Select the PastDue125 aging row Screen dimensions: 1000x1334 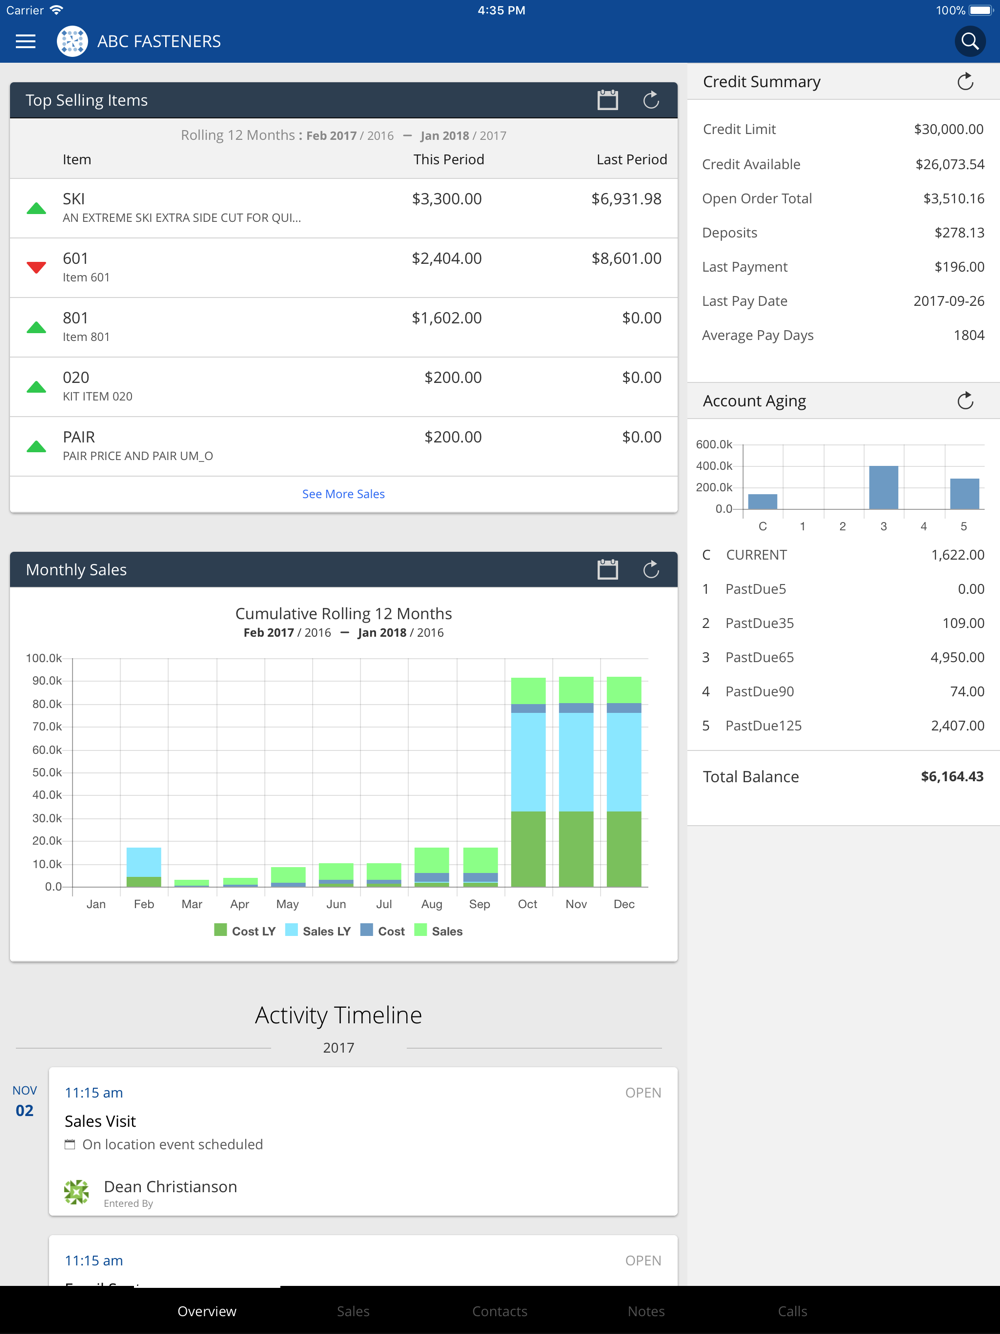click(x=843, y=726)
